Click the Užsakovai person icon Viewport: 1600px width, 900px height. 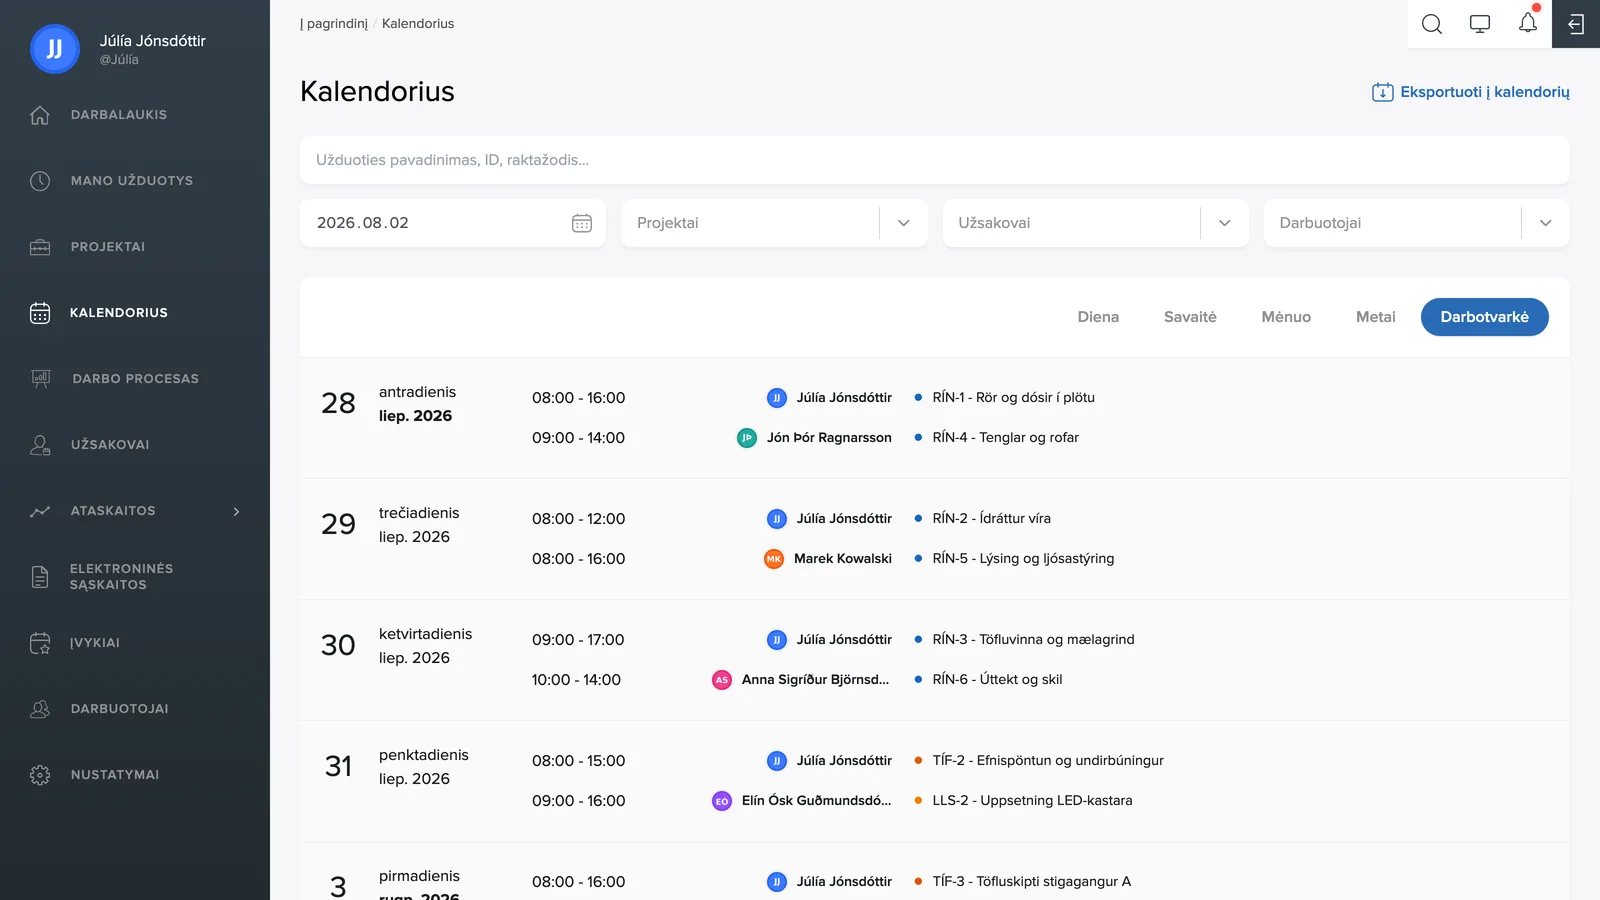[40, 445]
